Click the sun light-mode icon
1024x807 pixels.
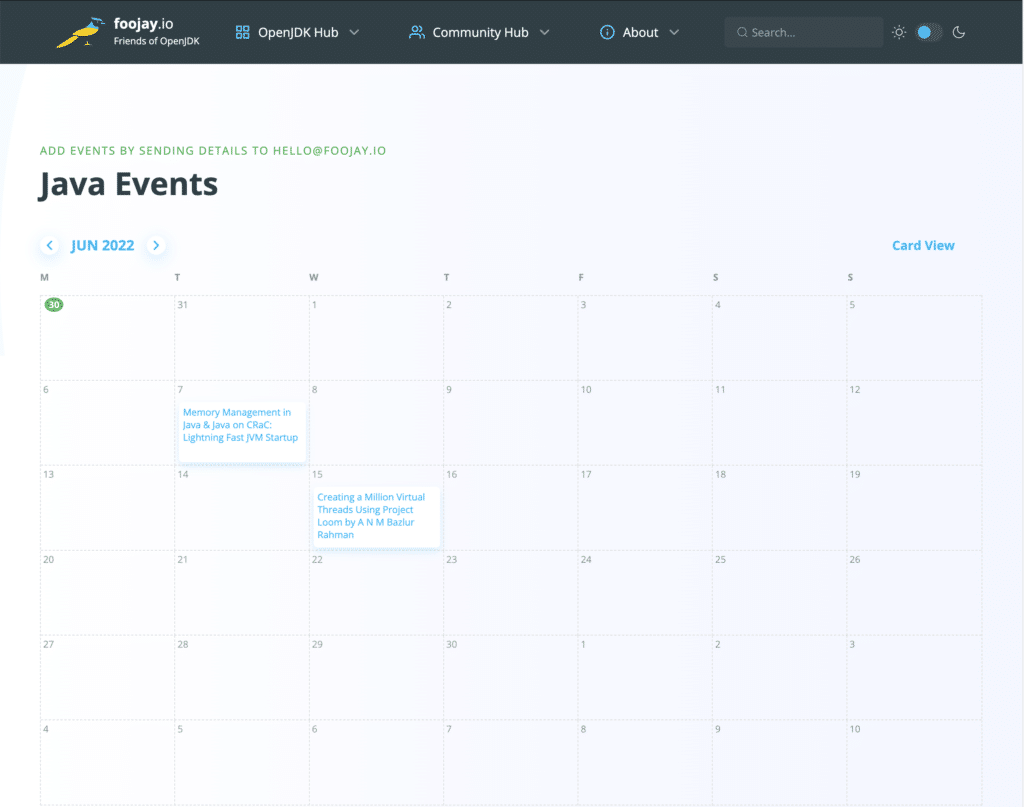899,32
